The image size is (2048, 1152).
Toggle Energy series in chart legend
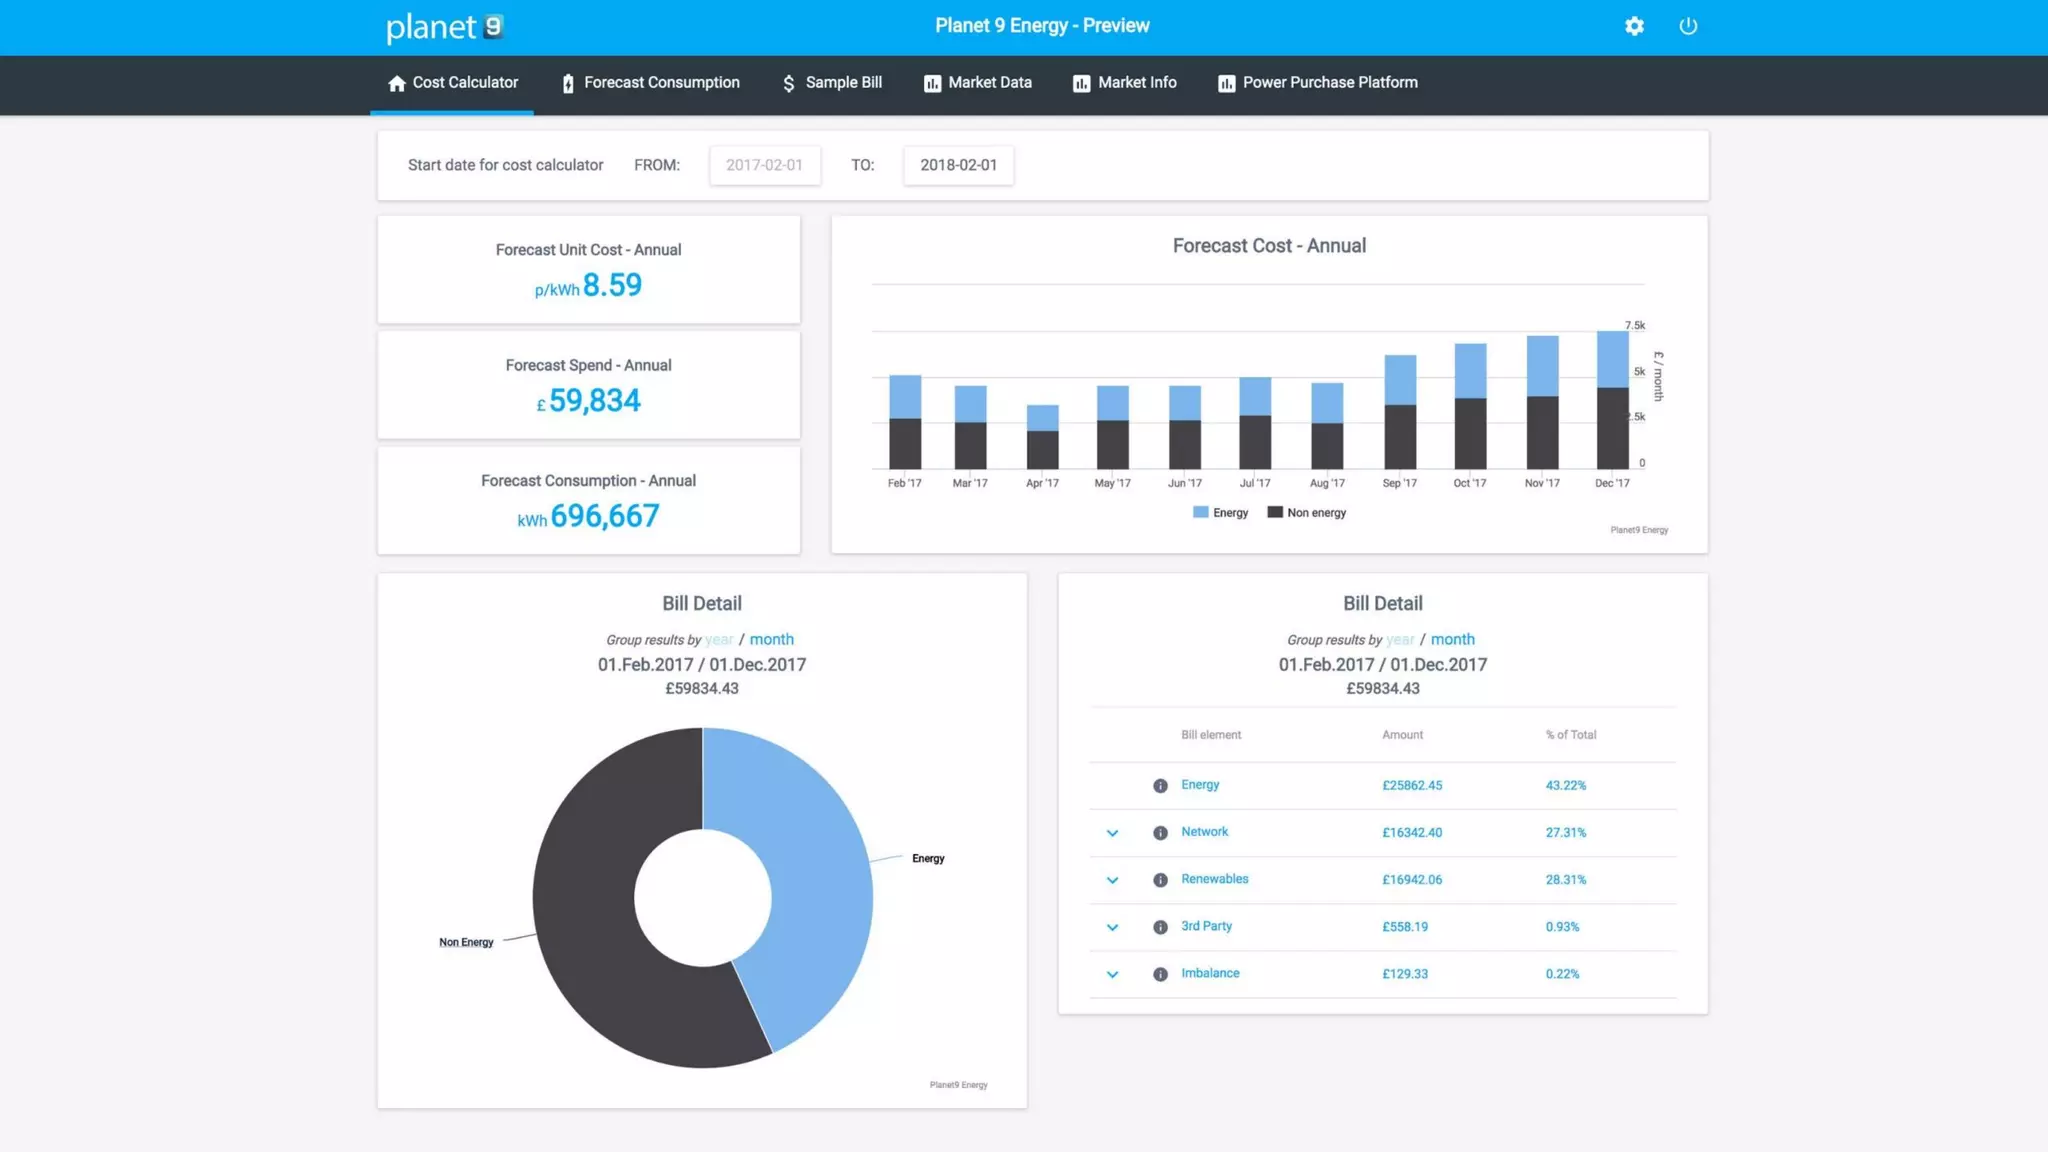(x=1220, y=512)
